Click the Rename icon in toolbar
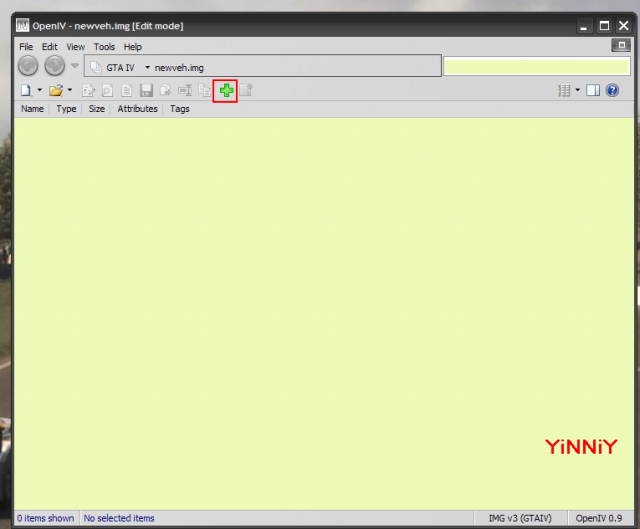 (185, 90)
